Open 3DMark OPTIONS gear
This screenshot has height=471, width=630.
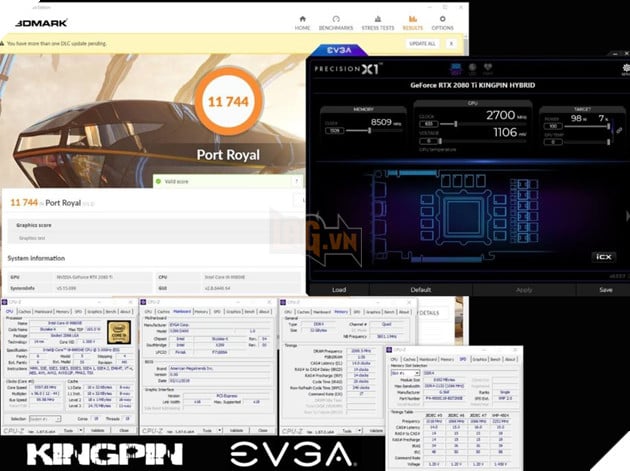[x=442, y=23]
